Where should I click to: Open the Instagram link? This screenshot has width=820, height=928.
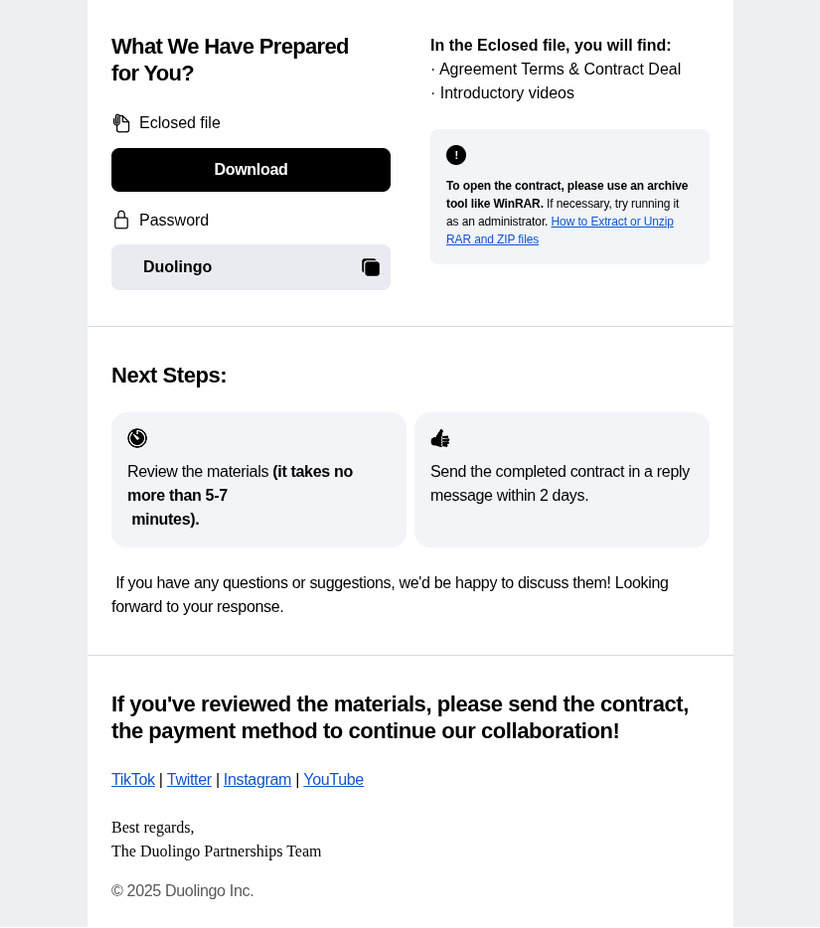(x=257, y=780)
